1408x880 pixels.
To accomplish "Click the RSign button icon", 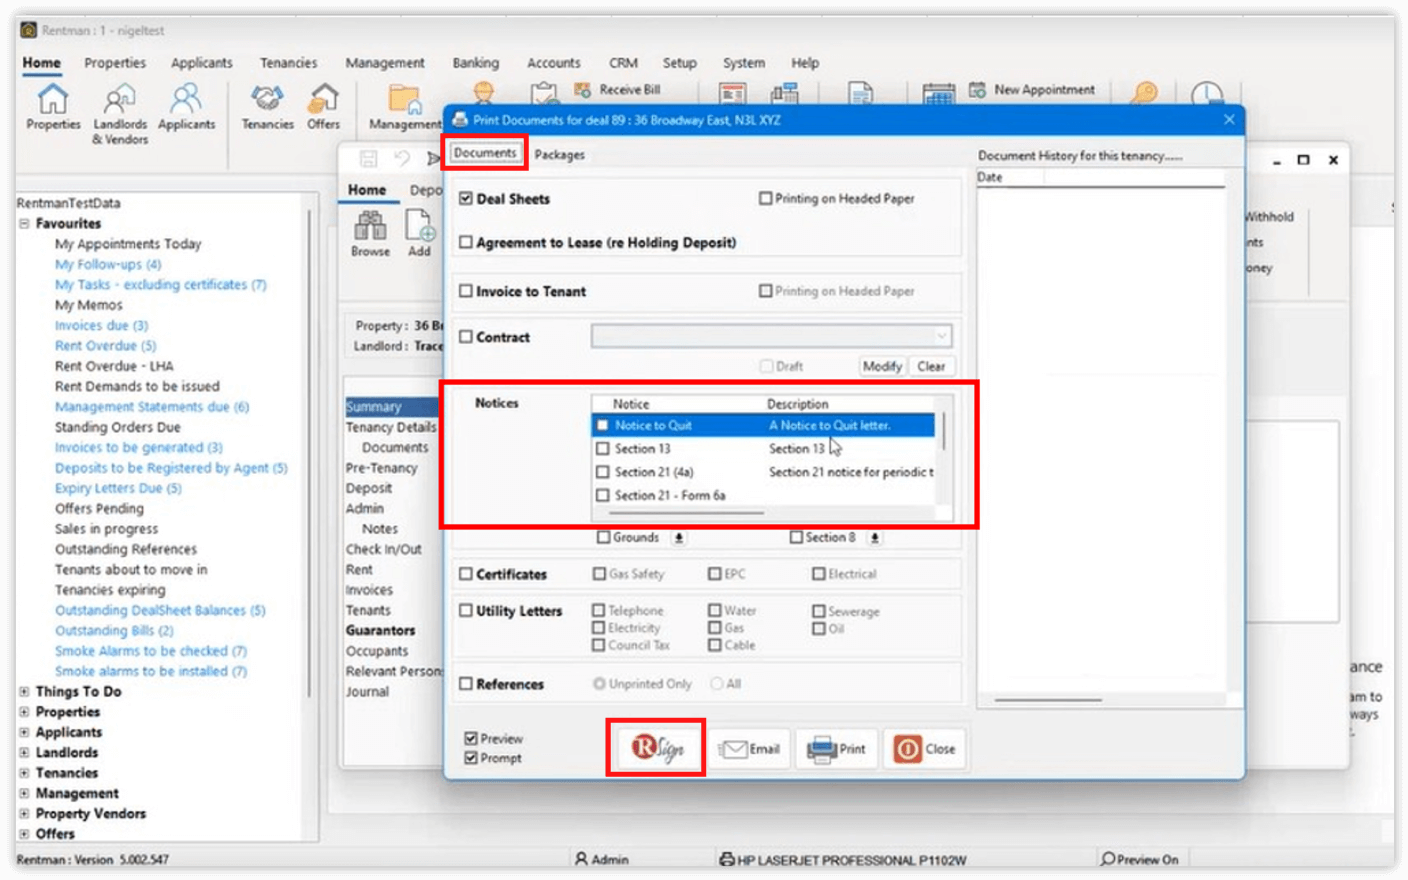I will point(656,748).
